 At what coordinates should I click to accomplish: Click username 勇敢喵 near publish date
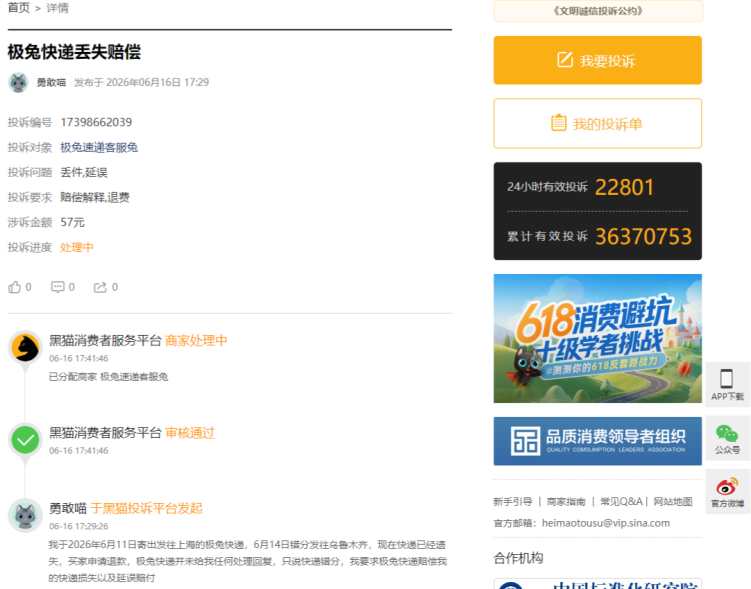coord(51,82)
